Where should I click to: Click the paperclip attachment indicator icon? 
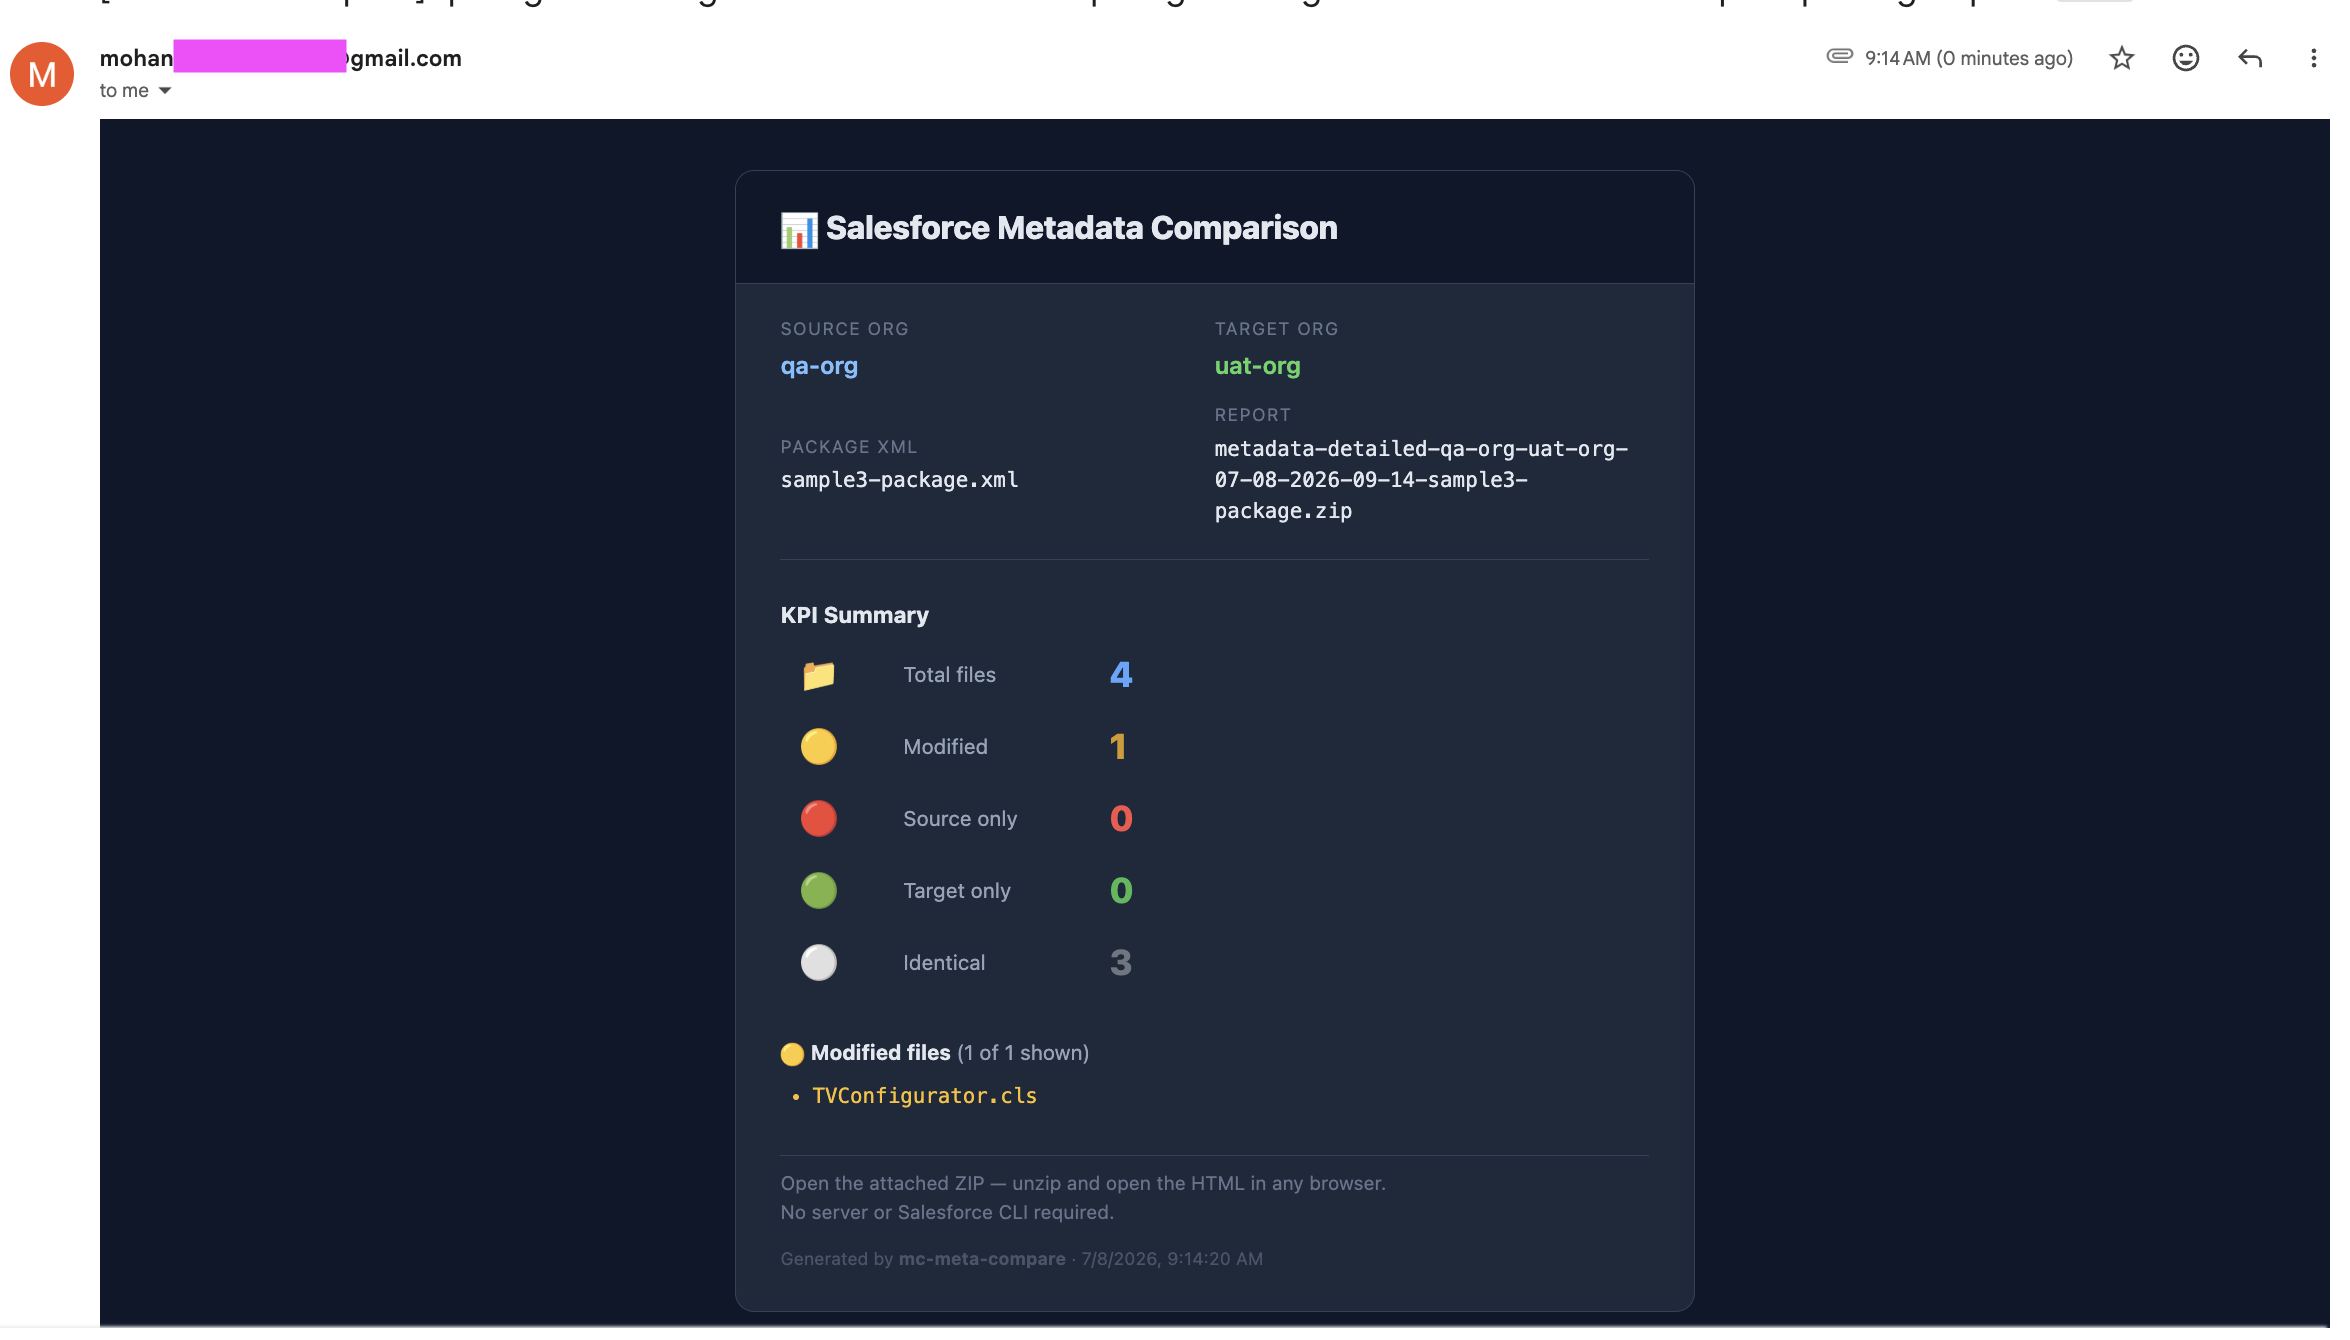[x=1839, y=56]
